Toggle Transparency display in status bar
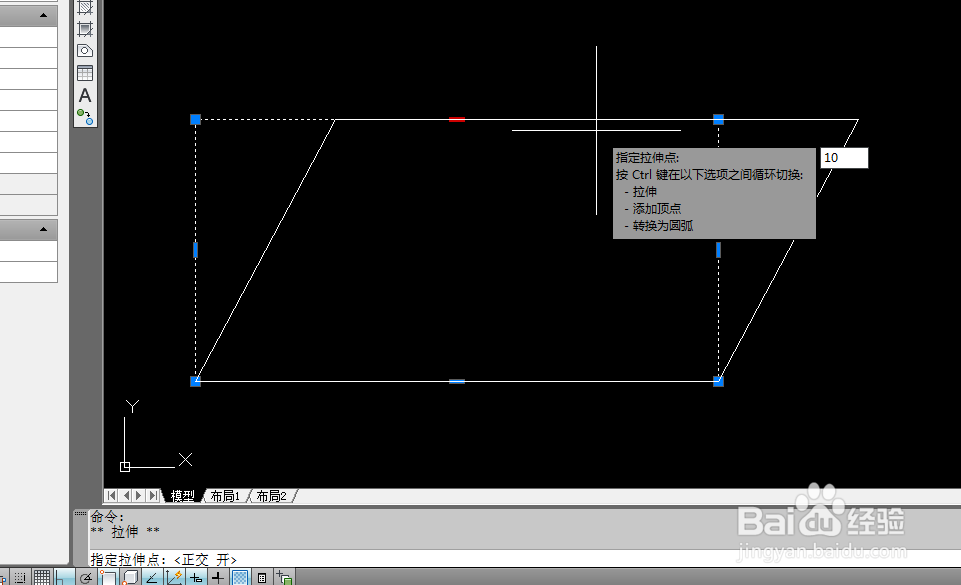Screen dimensions: 961x585 (x=240, y=577)
